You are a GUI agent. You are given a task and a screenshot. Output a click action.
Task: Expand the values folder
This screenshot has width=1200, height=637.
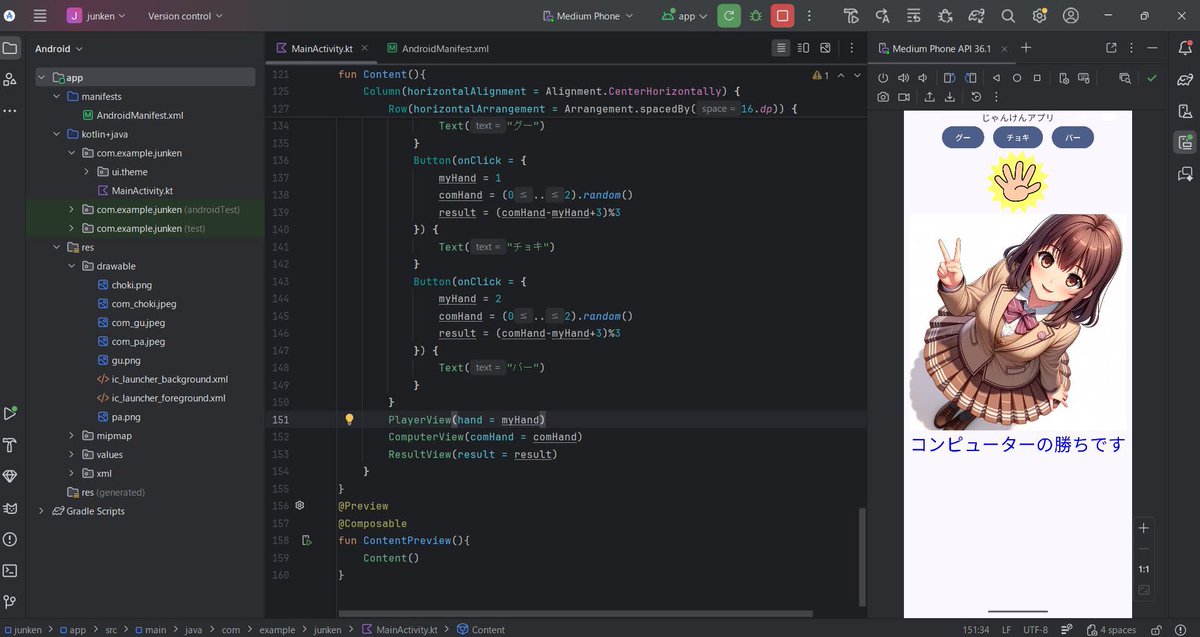click(x=72, y=455)
